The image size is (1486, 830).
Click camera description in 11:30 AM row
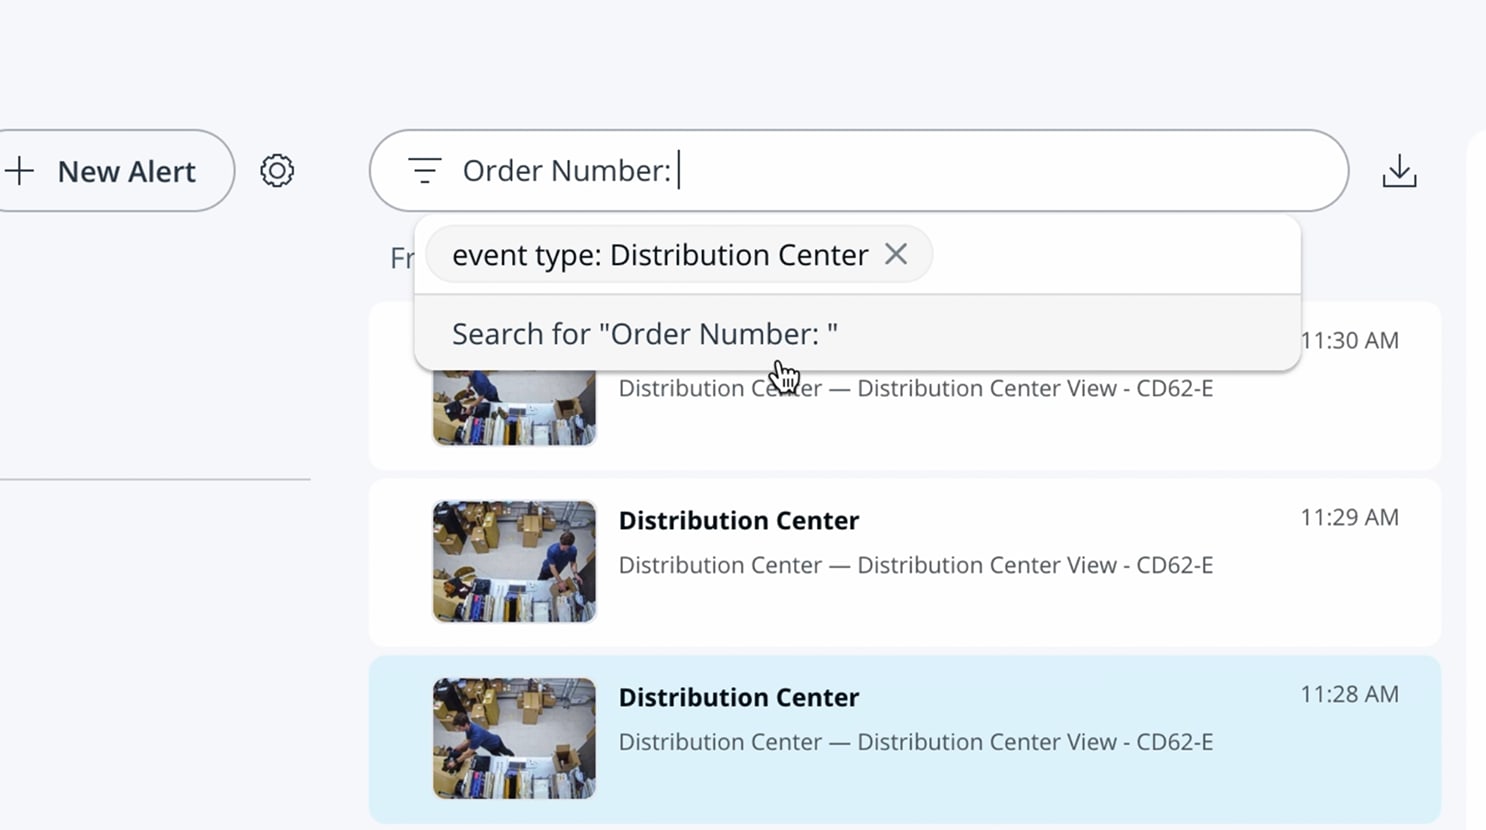tap(915, 388)
